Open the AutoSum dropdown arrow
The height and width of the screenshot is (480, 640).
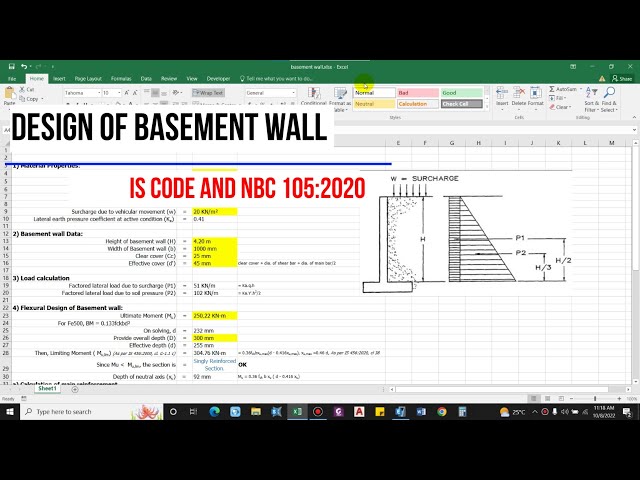(580, 89)
